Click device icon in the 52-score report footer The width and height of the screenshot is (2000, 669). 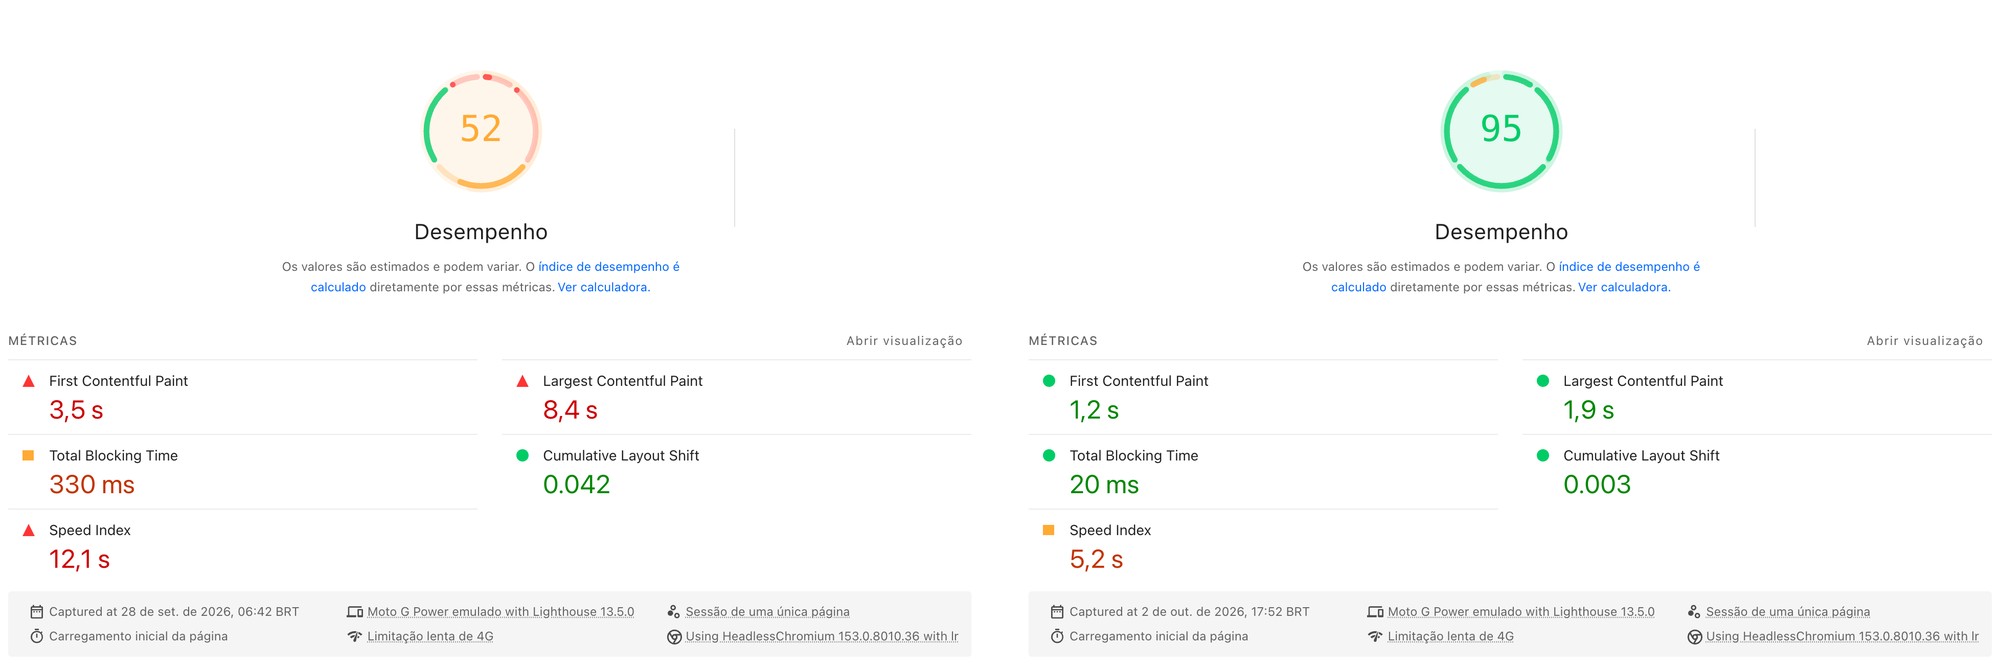[355, 612]
